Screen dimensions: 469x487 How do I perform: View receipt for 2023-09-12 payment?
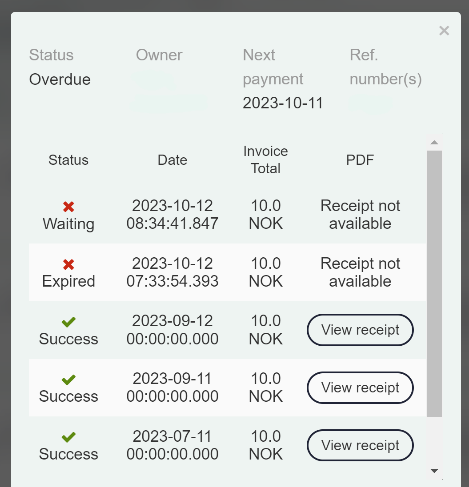coord(360,330)
